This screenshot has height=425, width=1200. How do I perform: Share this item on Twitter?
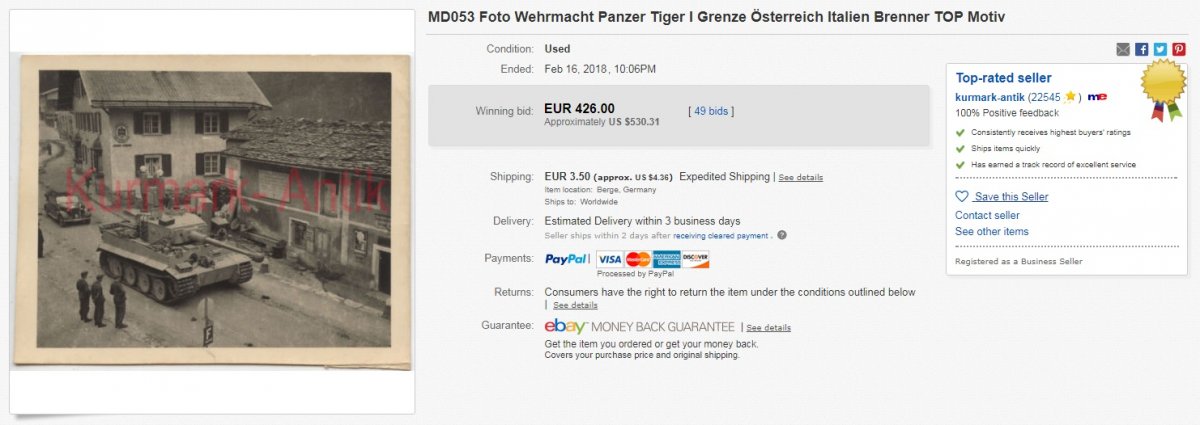tap(1160, 49)
